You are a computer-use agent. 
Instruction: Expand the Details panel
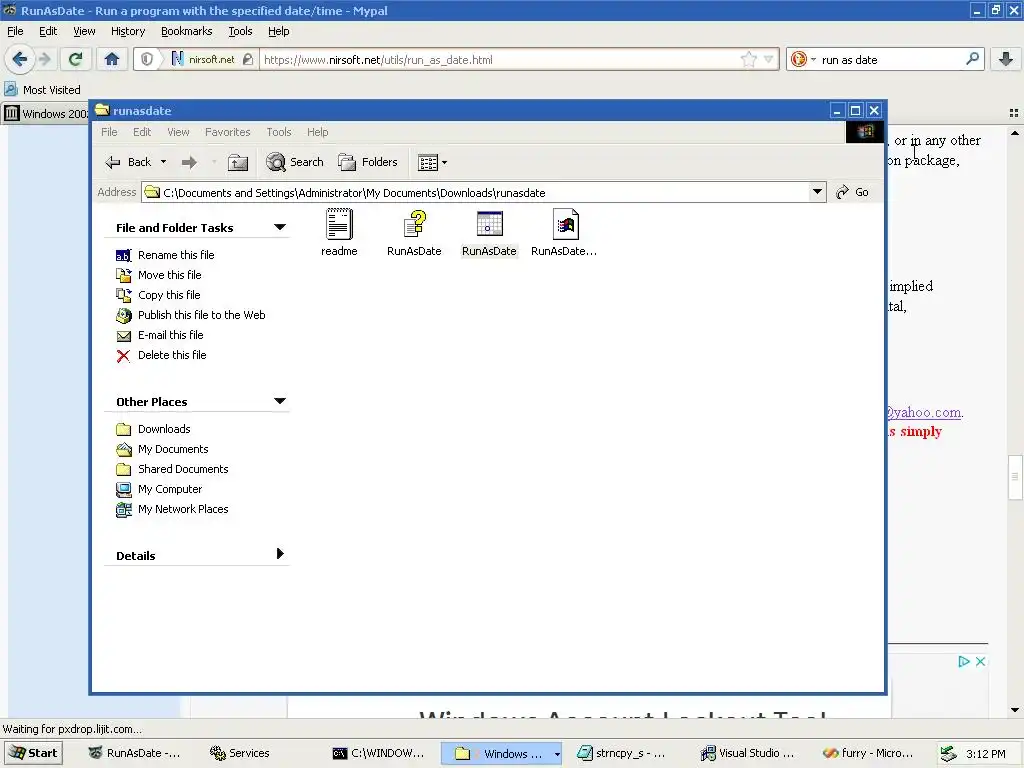click(280, 554)
